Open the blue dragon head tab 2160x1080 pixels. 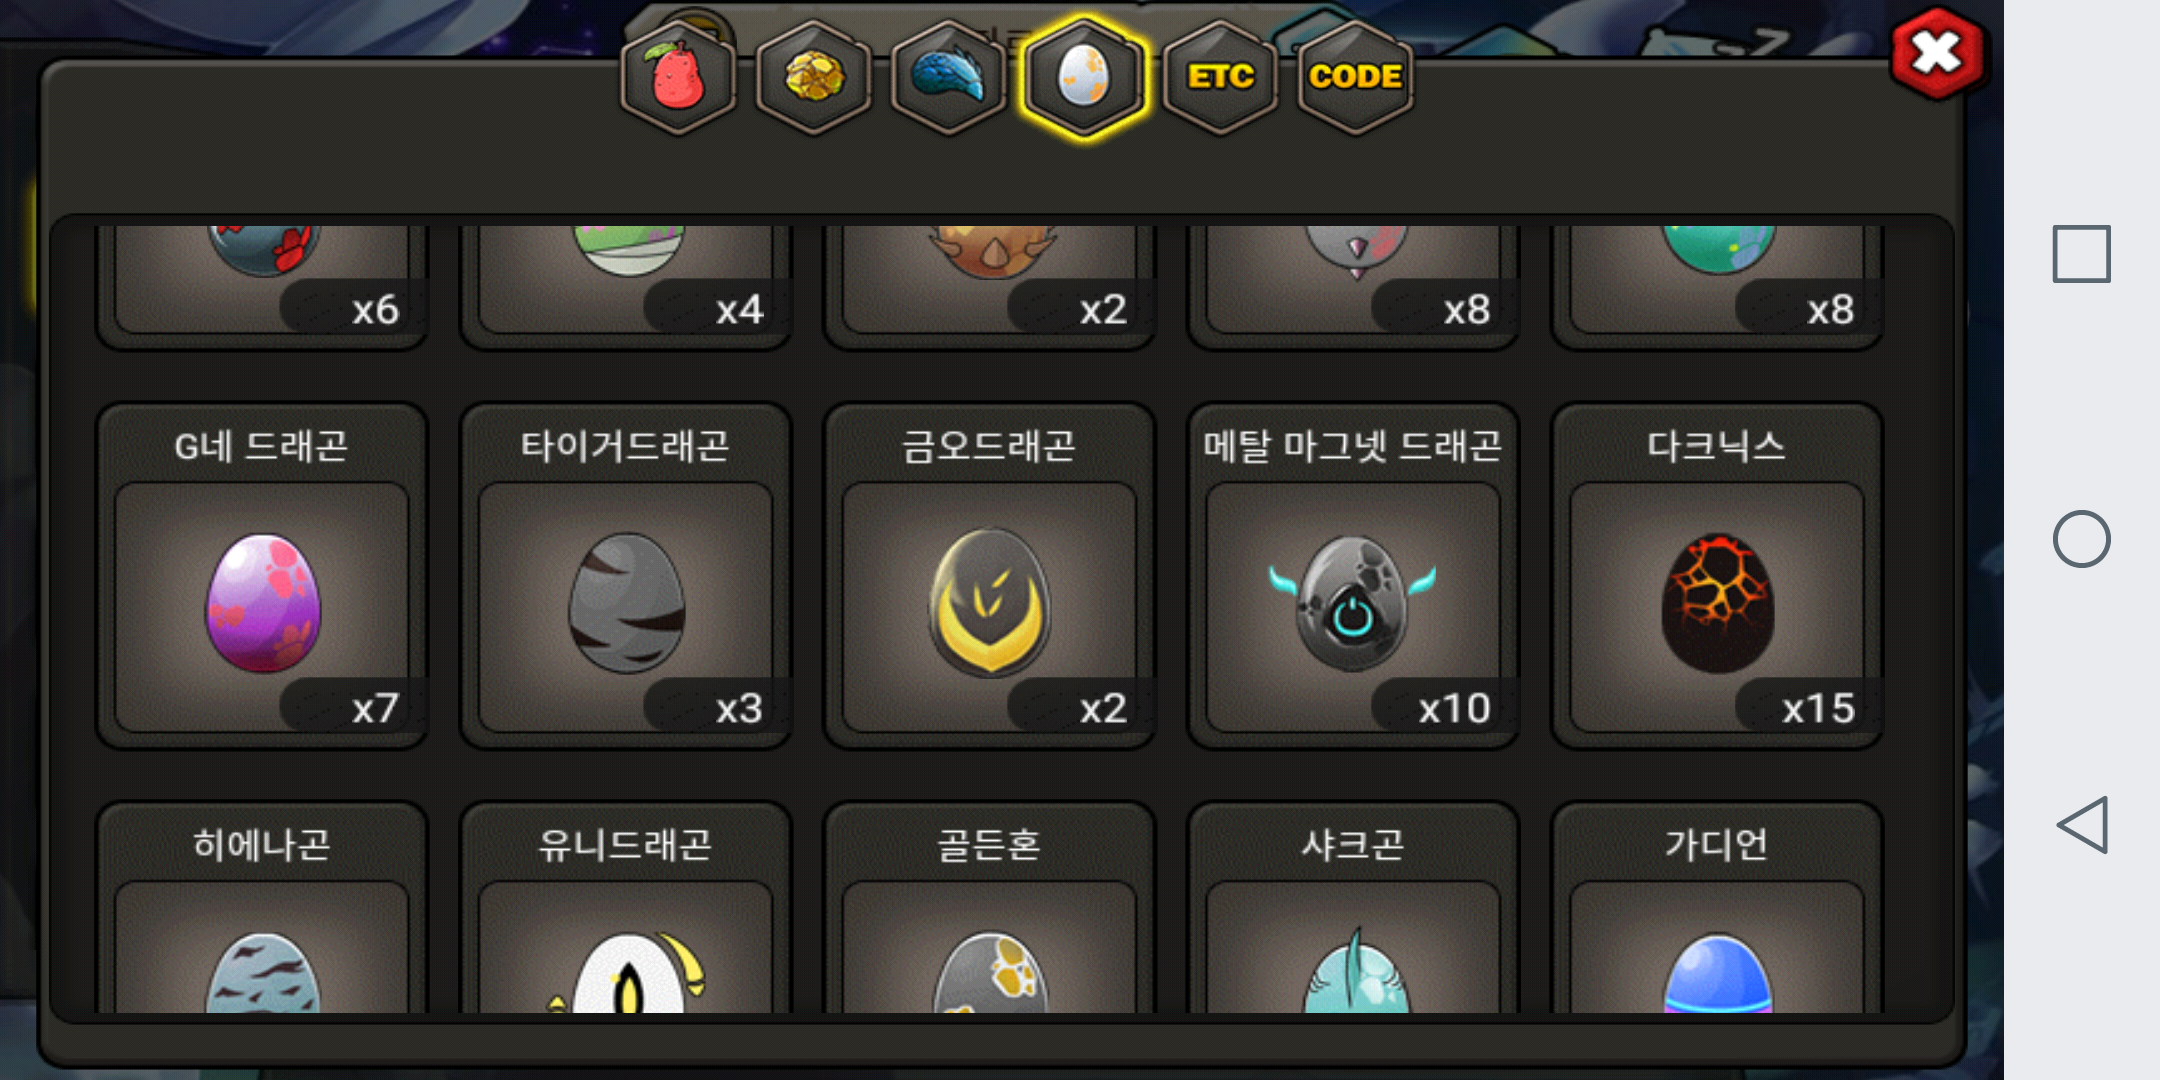(x=948, y=77)
